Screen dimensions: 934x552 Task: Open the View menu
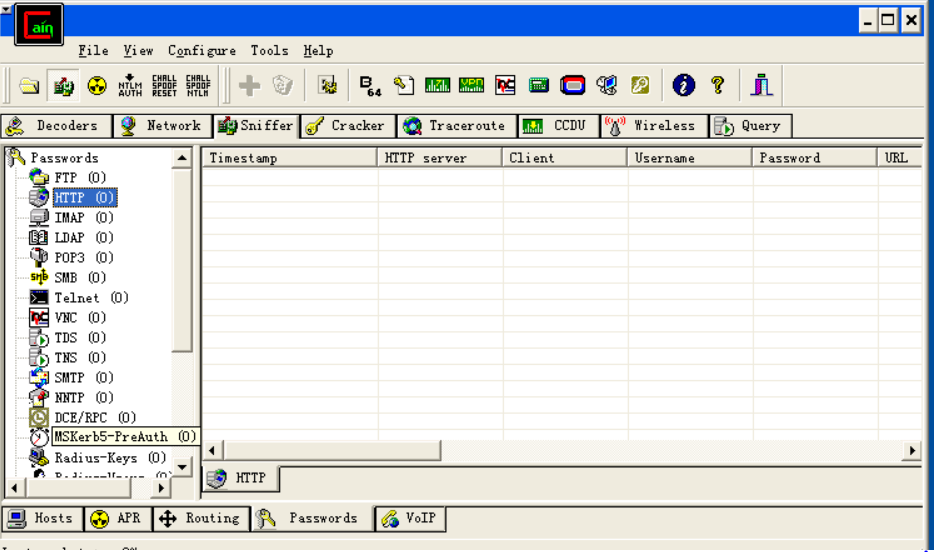(138, 51)
